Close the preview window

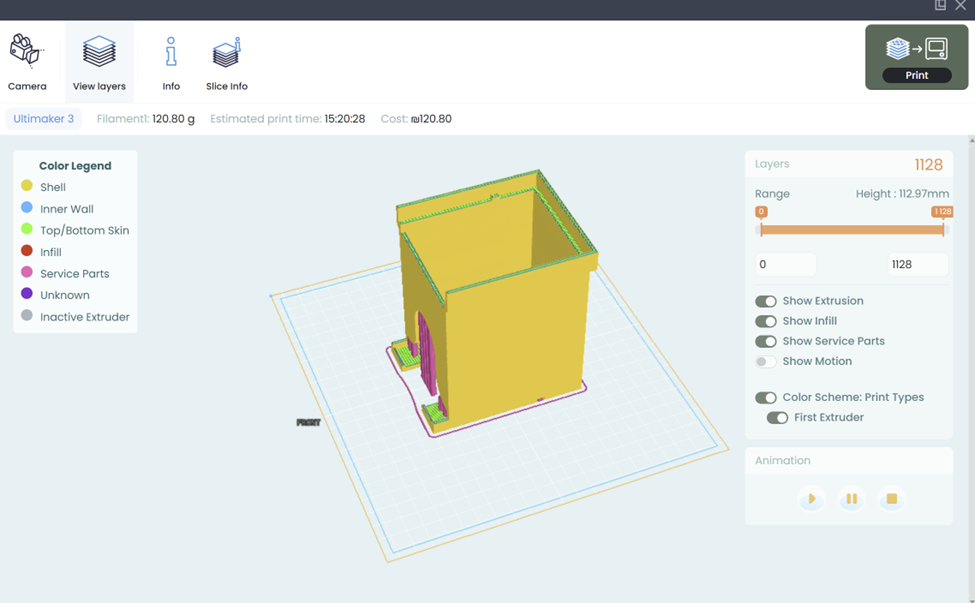click(x=961, y=5)
